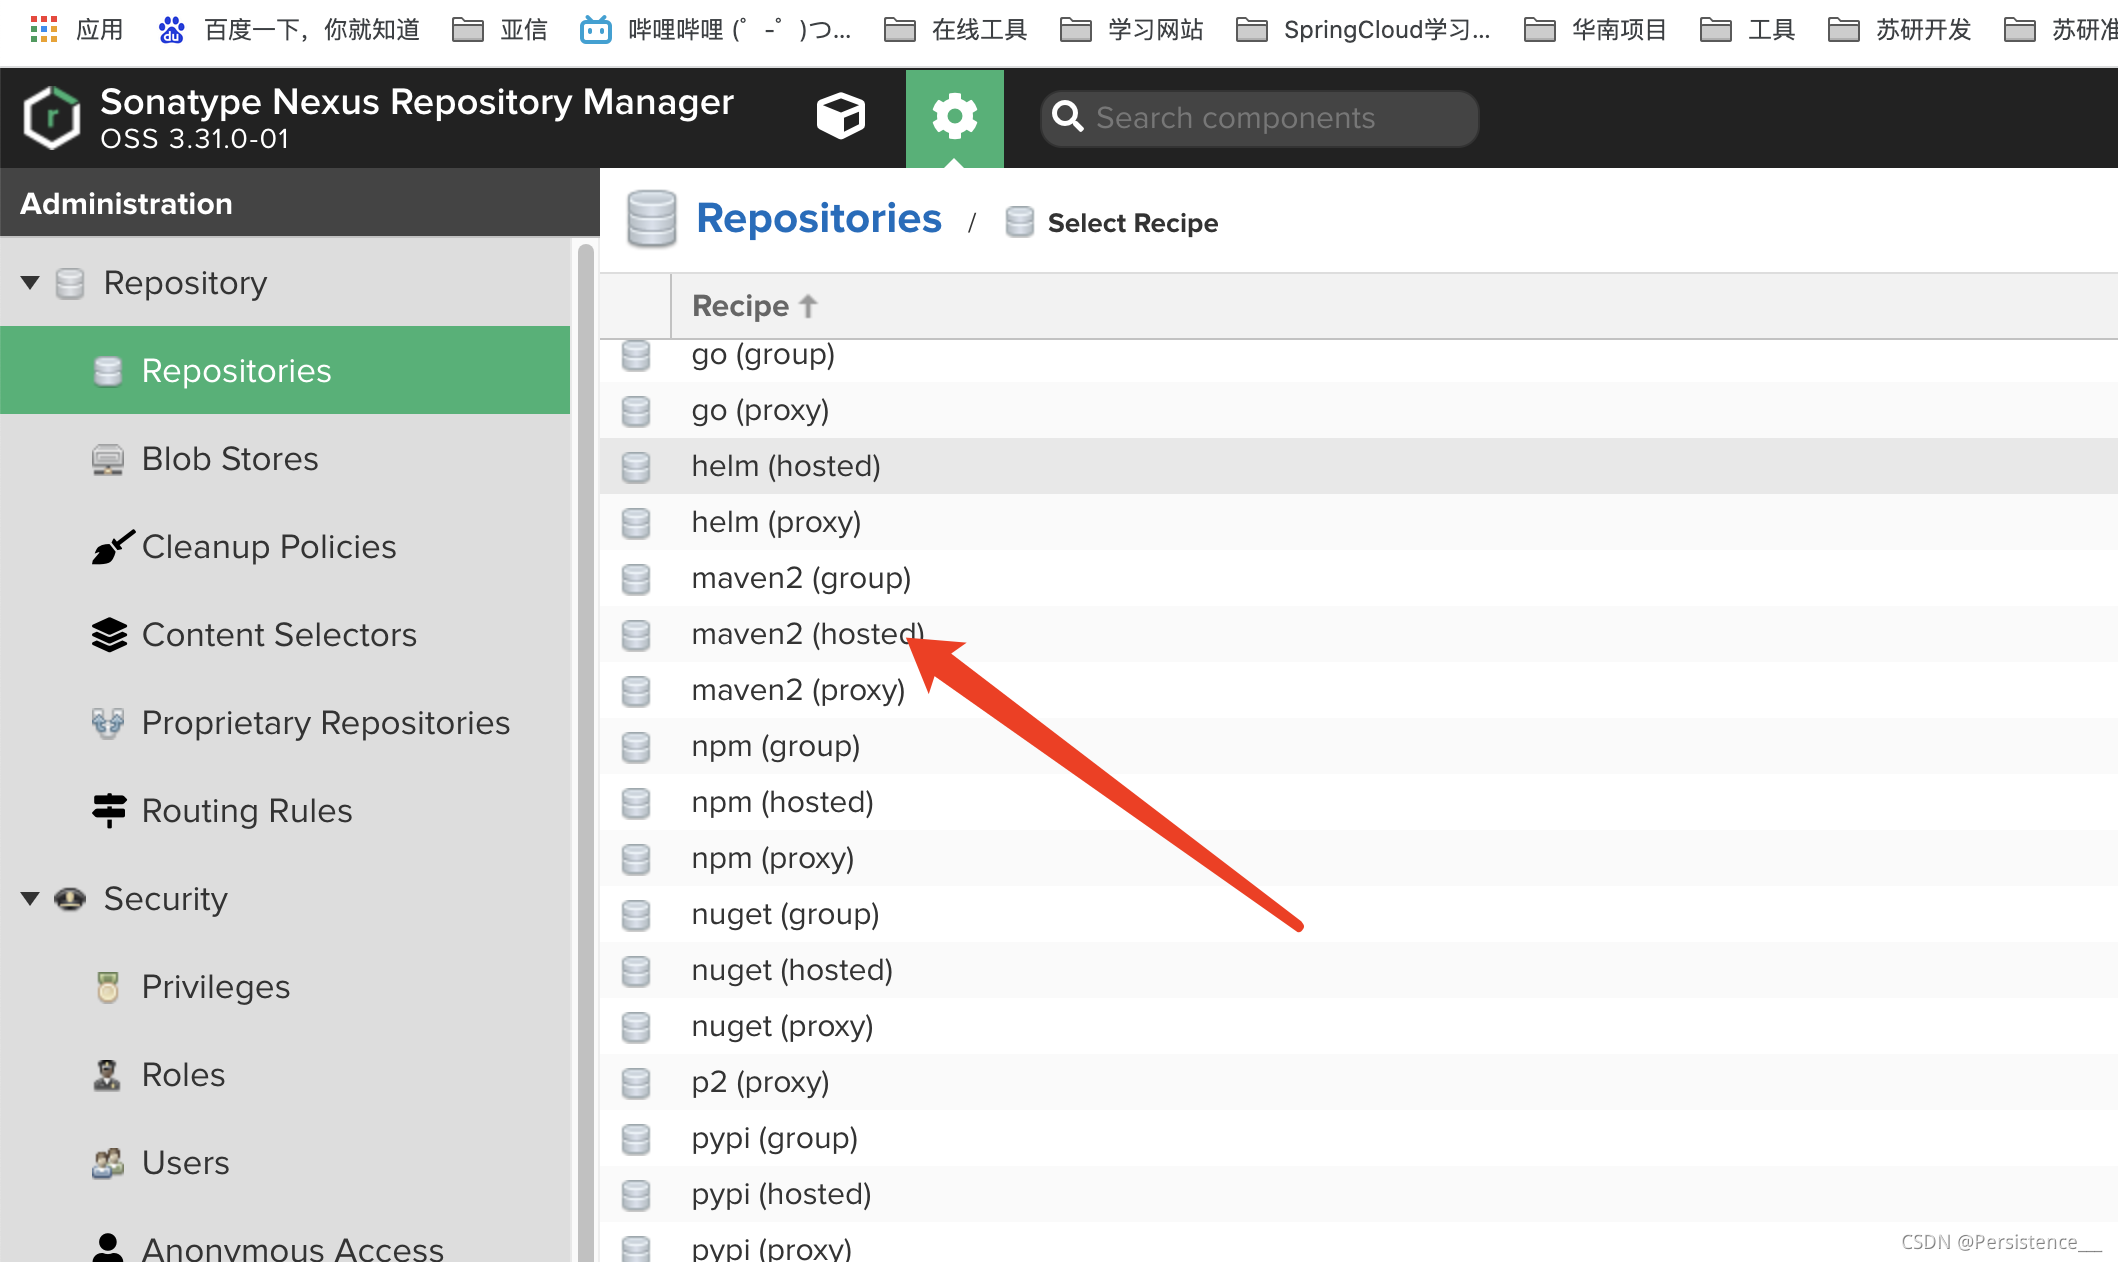The height and width of the screenshot is (1262, 2118).
Task: Open the 在线工具 bookmark folder
Action: pos(955,30)
